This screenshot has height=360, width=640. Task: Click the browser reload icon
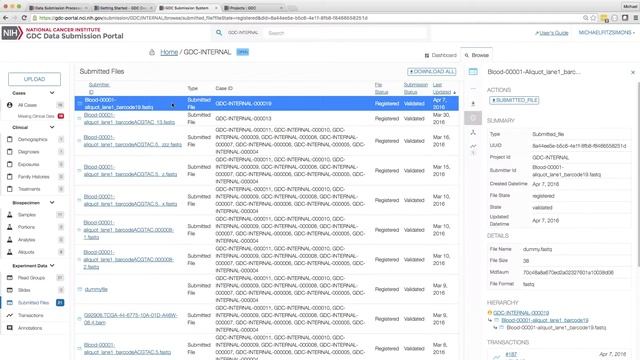coord(24,18)
